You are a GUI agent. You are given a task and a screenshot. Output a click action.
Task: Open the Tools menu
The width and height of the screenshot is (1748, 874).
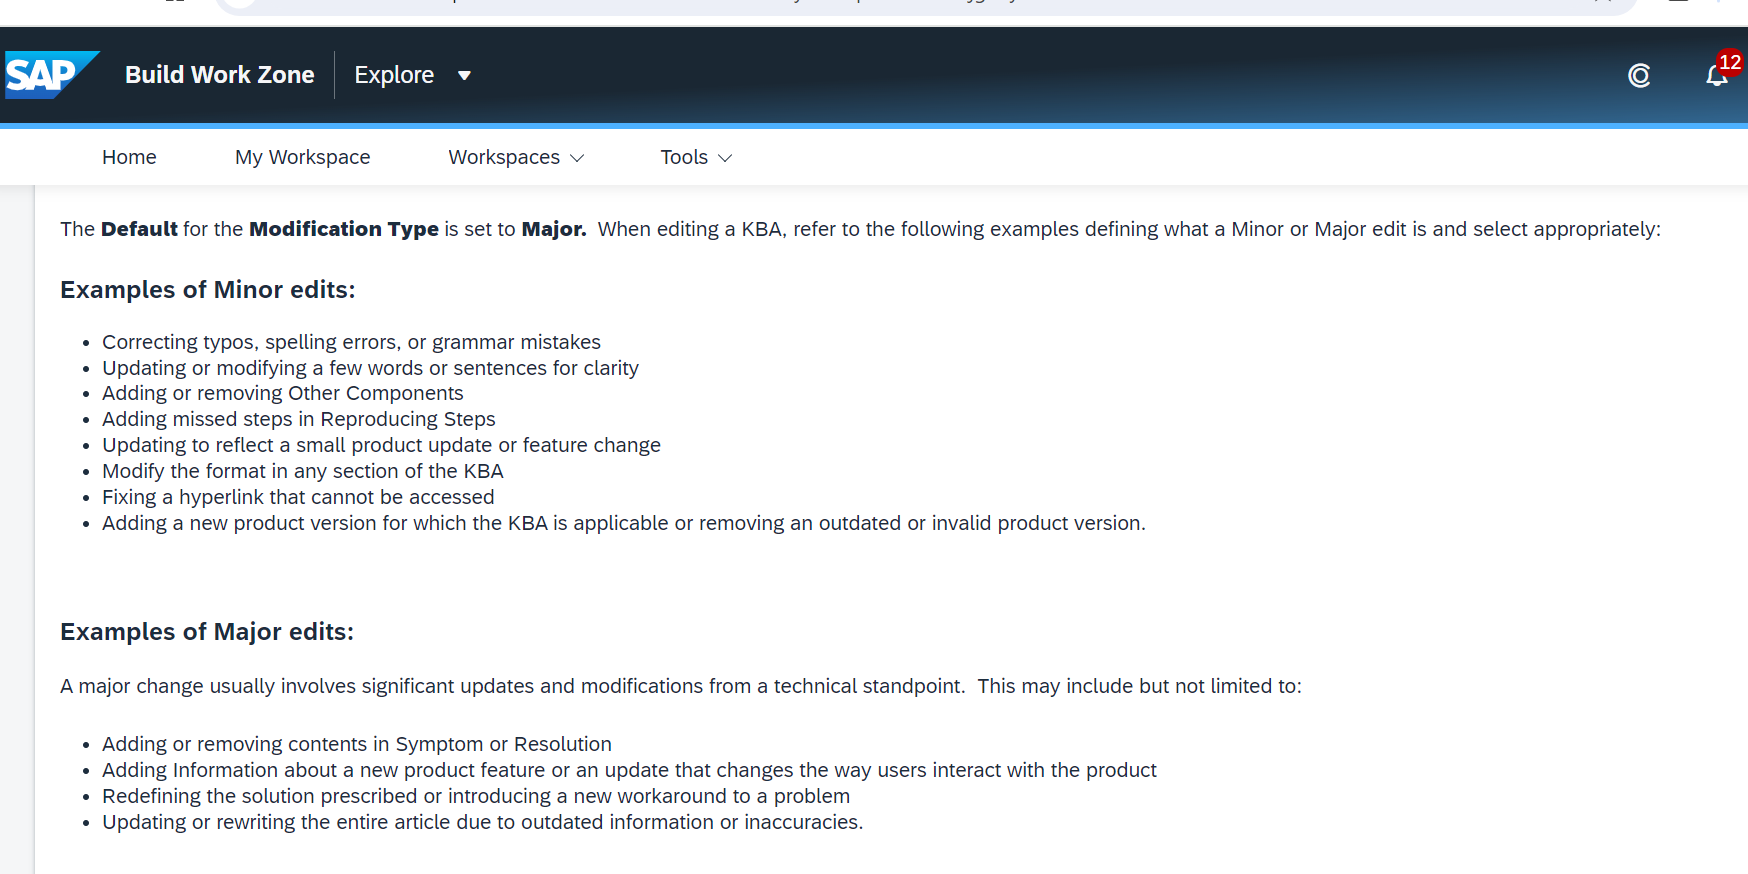tap(696, 157)
